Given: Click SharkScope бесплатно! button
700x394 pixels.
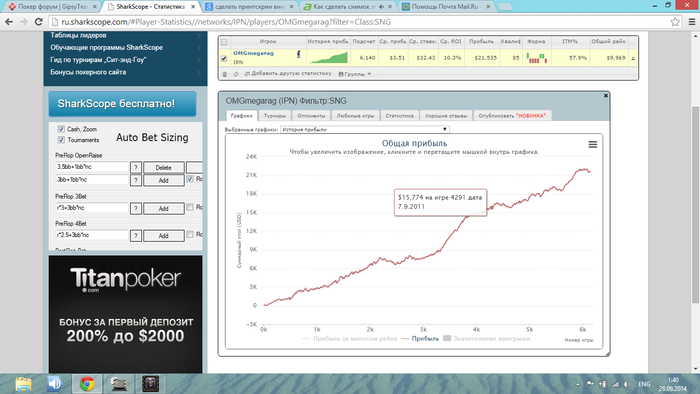Looking at the screenshot, I should click(122, 104).
